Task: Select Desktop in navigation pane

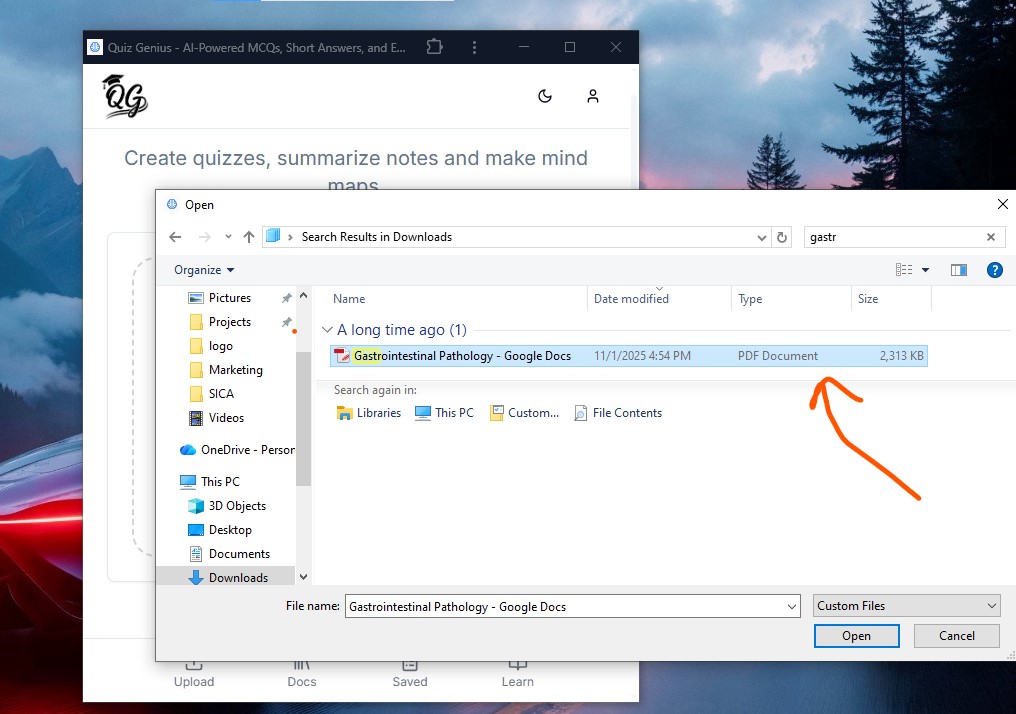Action: 230,530
